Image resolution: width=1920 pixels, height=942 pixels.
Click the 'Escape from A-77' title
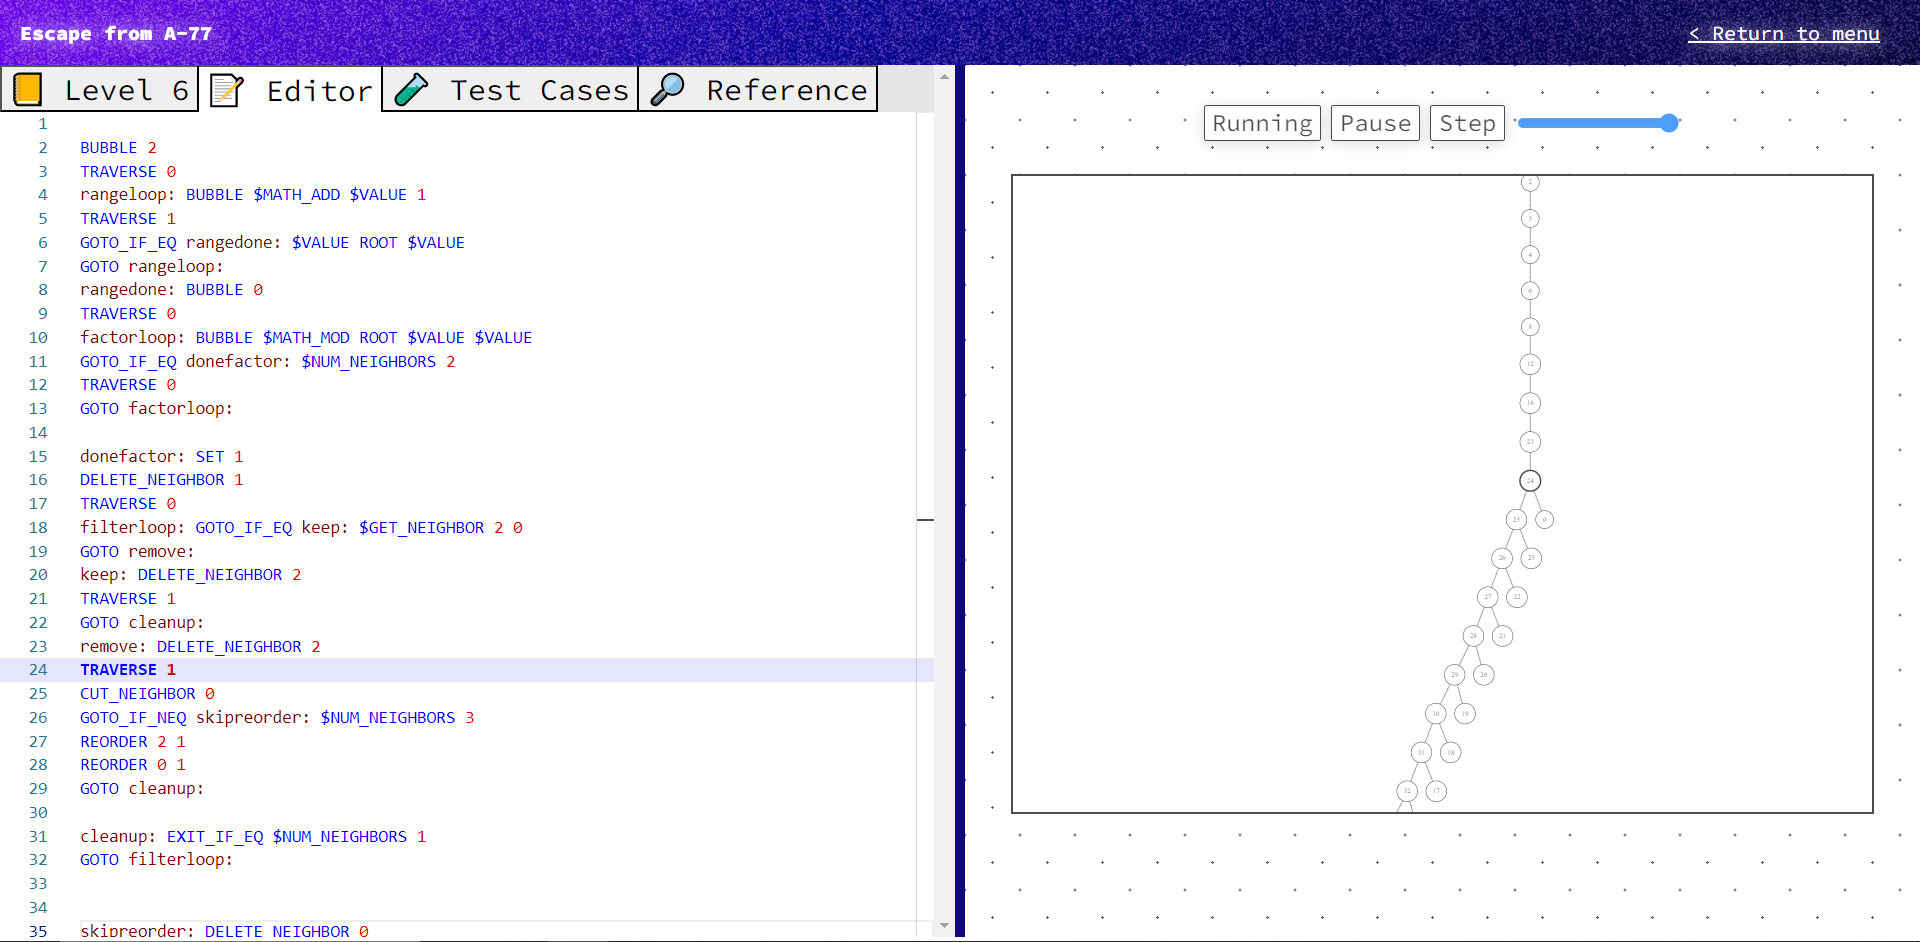(x=116, y=34)
